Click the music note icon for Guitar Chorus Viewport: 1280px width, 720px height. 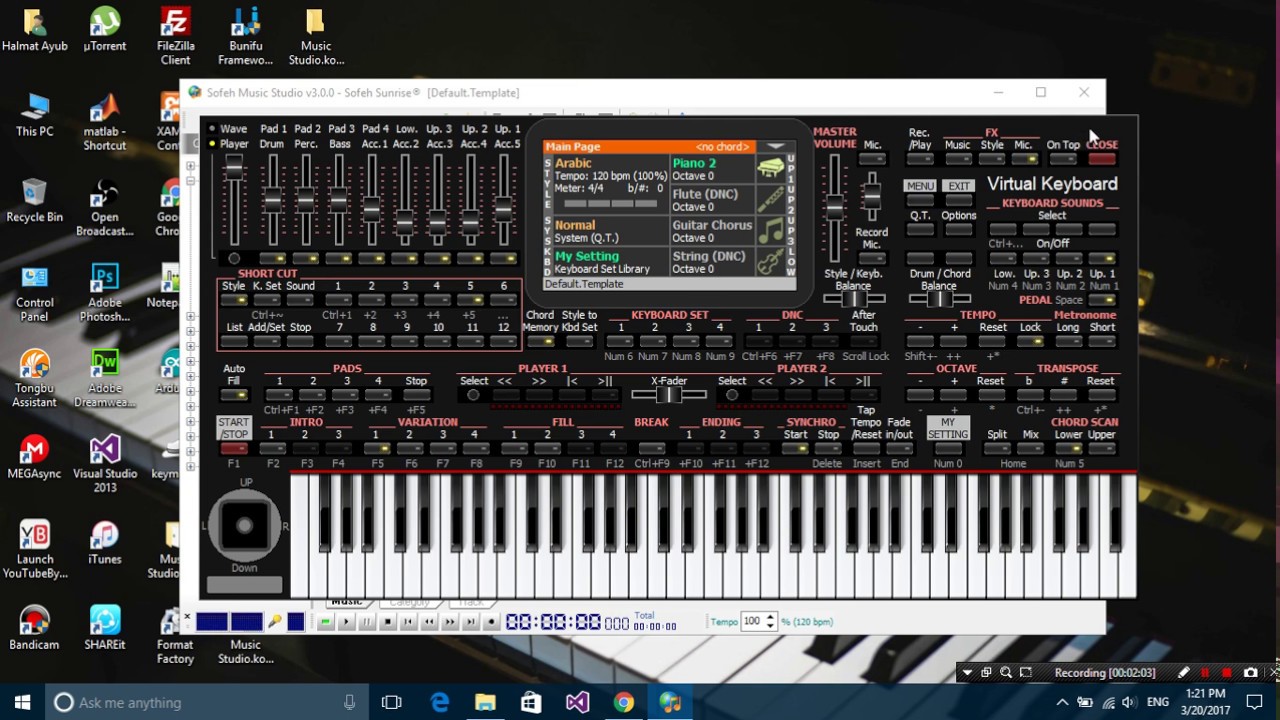[770, 231]
